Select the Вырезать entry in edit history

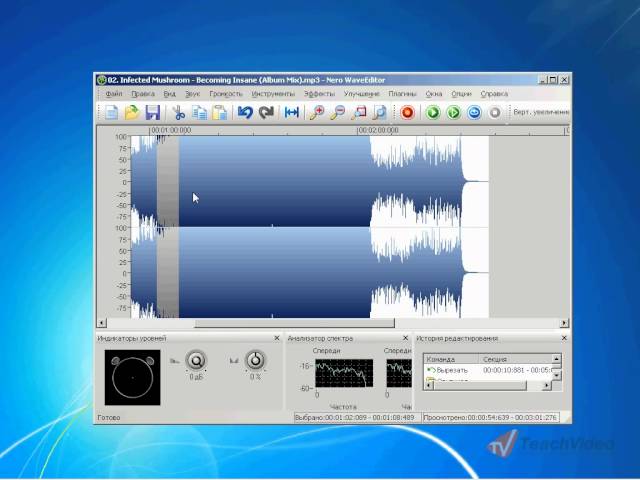tap(452, 370)
